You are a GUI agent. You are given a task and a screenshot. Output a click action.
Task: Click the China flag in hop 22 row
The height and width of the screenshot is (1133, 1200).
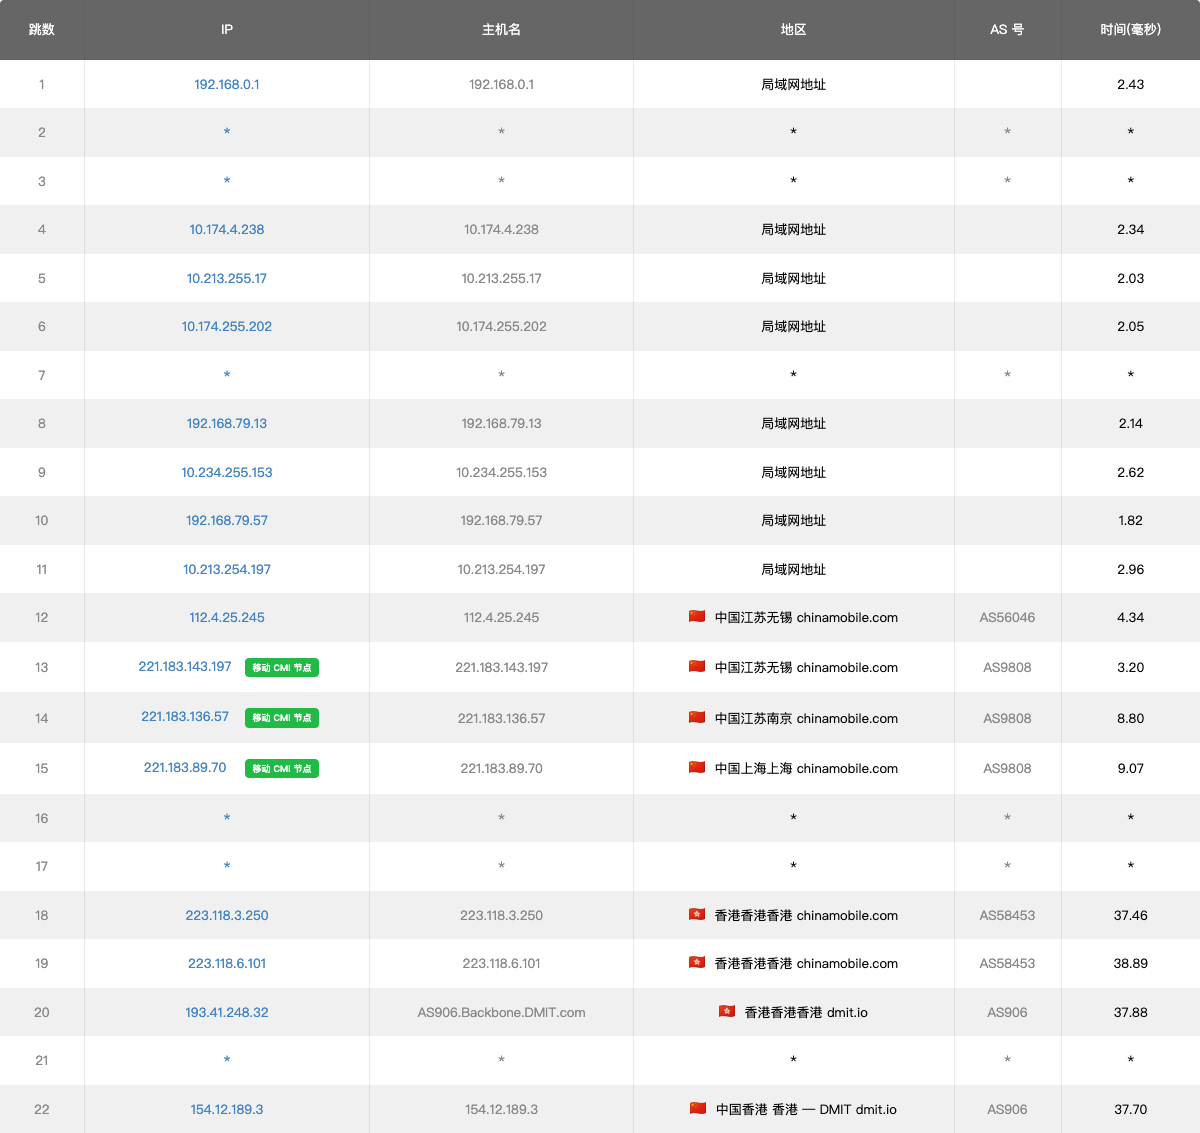[x=698, y=1108]
